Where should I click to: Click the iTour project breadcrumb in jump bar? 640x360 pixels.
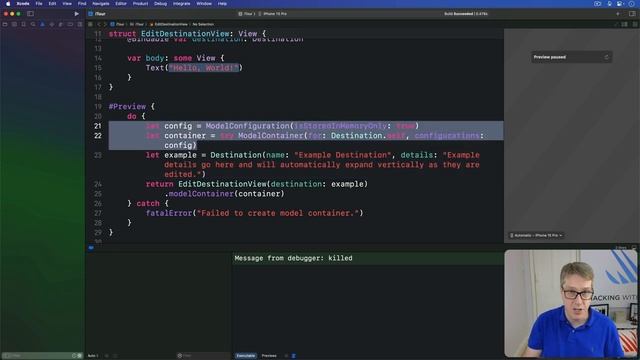pyautogui.click(x=118, y=24)
